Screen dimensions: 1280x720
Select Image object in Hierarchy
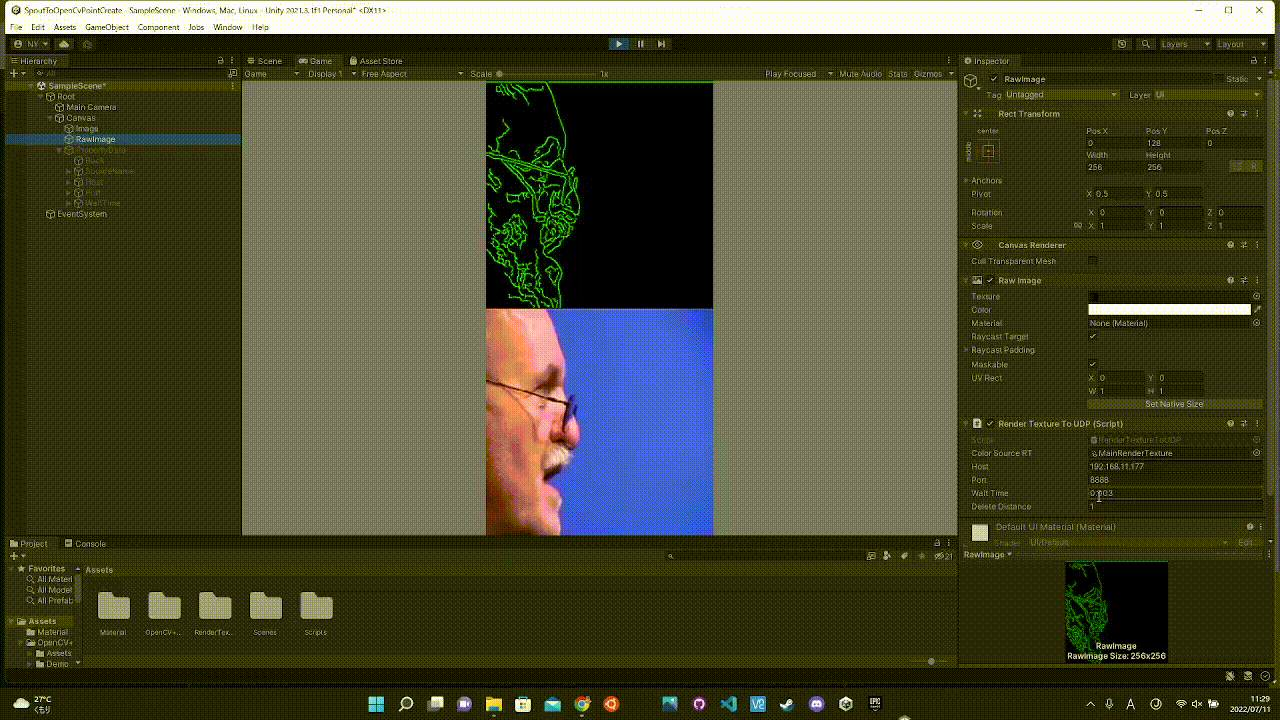(x=87, y=129)
